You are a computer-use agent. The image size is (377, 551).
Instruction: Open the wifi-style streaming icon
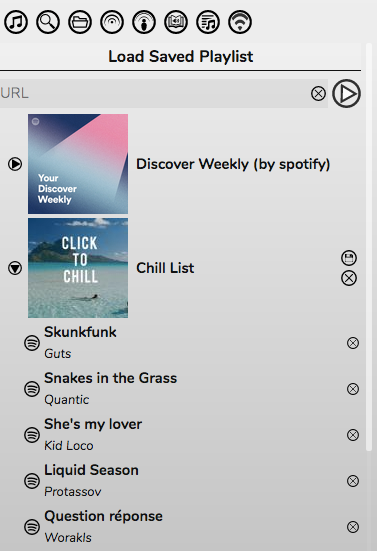click(240, 22)
